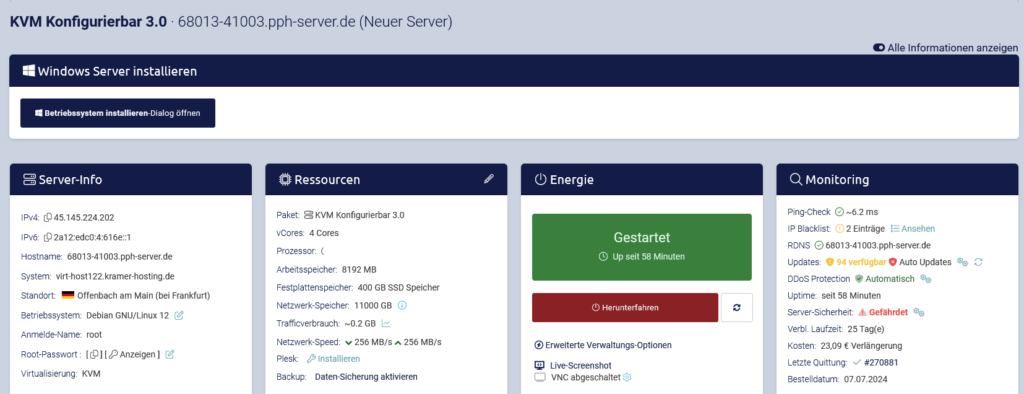Screen dimensions: 1024x394
Task: Click the Bestelldatum value 07.07.2024
Action: pyautogui.click(x=866, y=379)
